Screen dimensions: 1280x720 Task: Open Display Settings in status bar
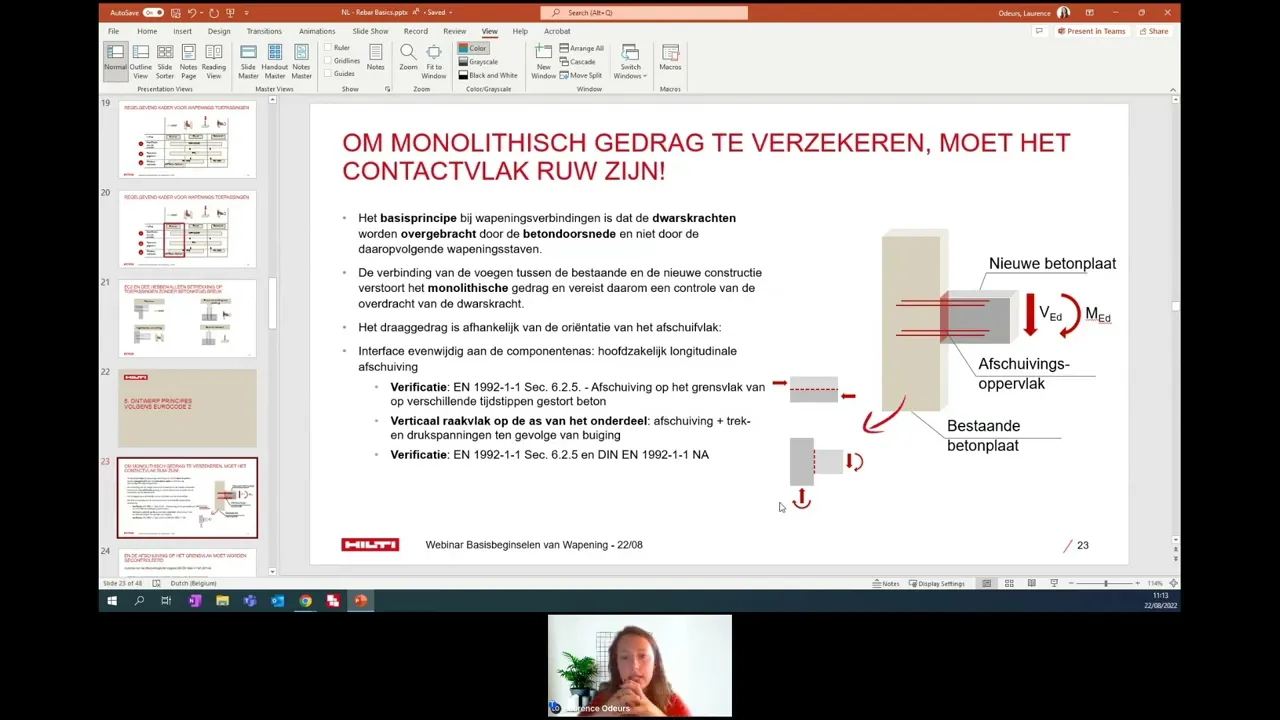point(937,583)
